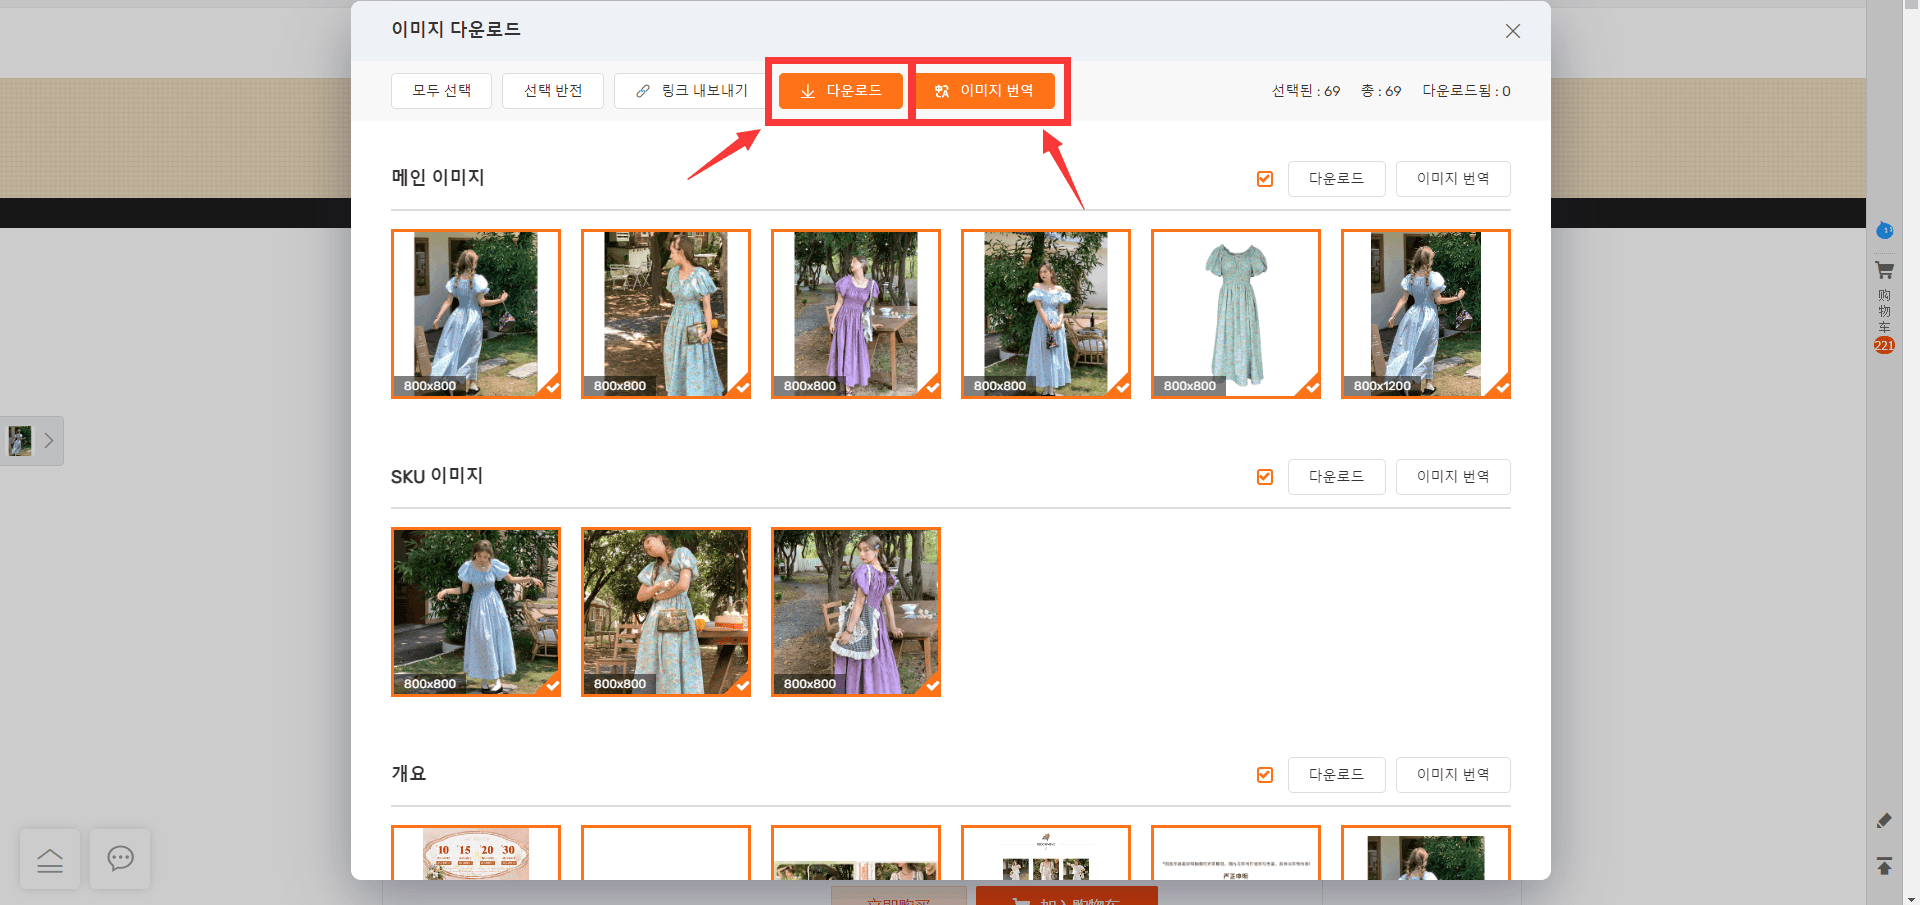Click the orange 다운로드 button in toolbar
This screenshot has height=905, width=1920.
click(x=840, y=91)
